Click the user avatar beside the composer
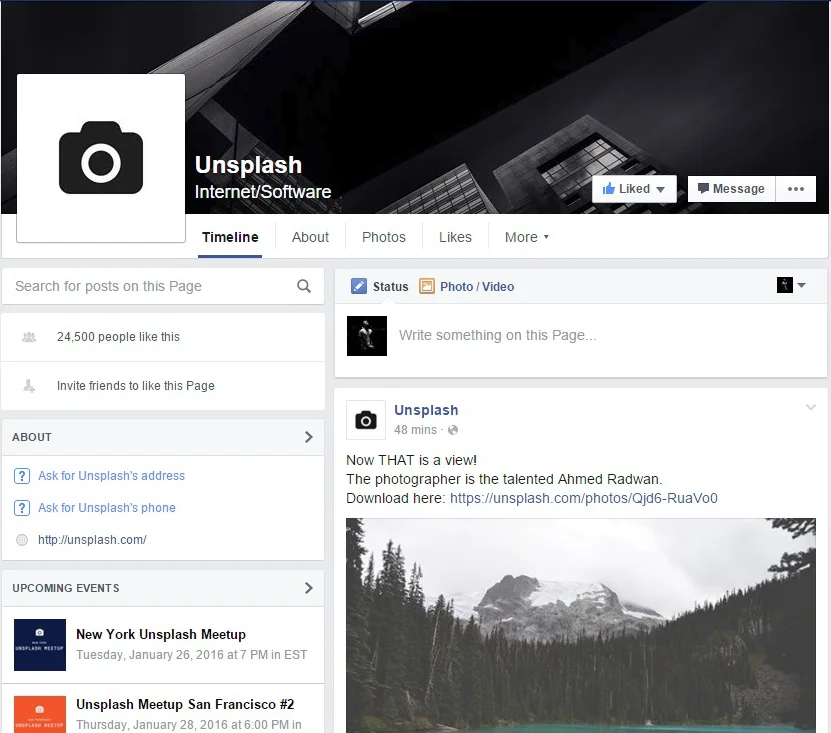Viewport: 831px width, 733px height. coord(367,336)
